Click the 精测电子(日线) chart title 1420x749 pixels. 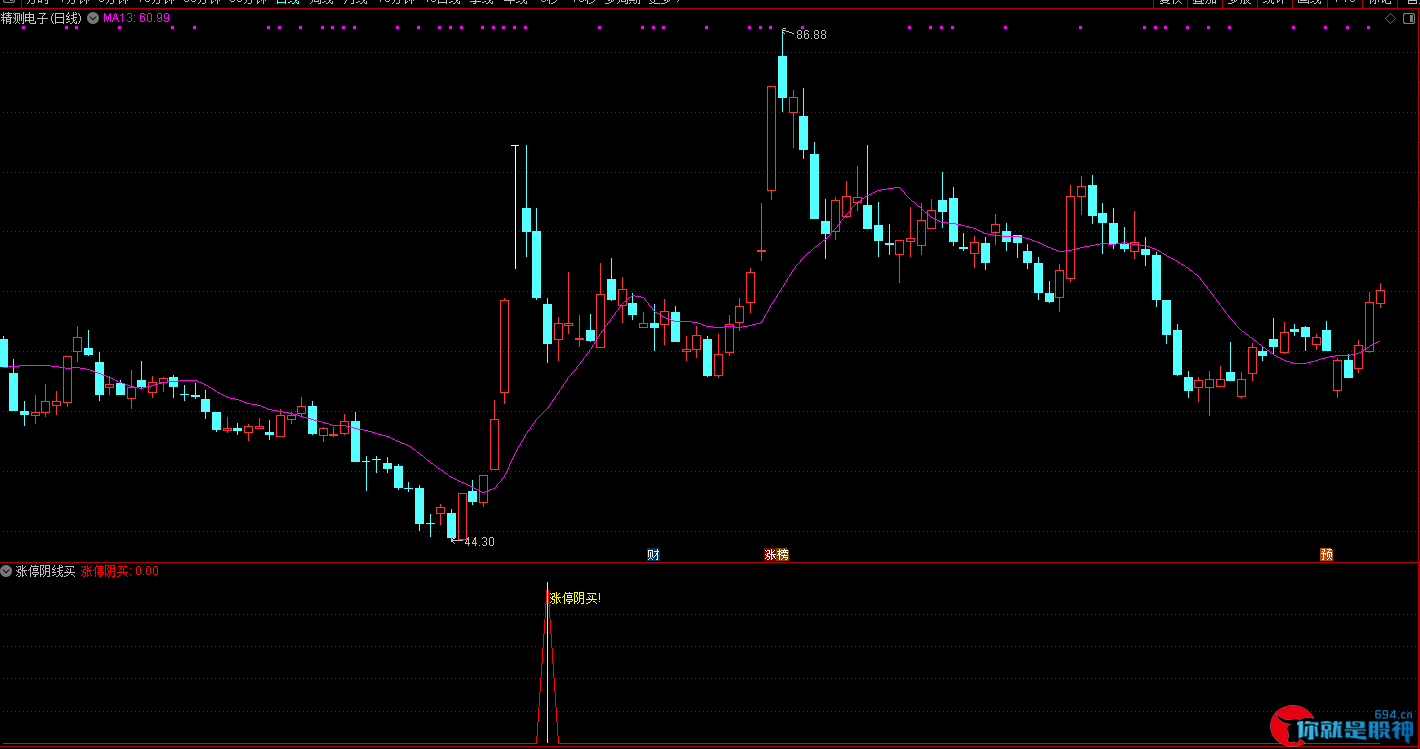tap(42, 18)
